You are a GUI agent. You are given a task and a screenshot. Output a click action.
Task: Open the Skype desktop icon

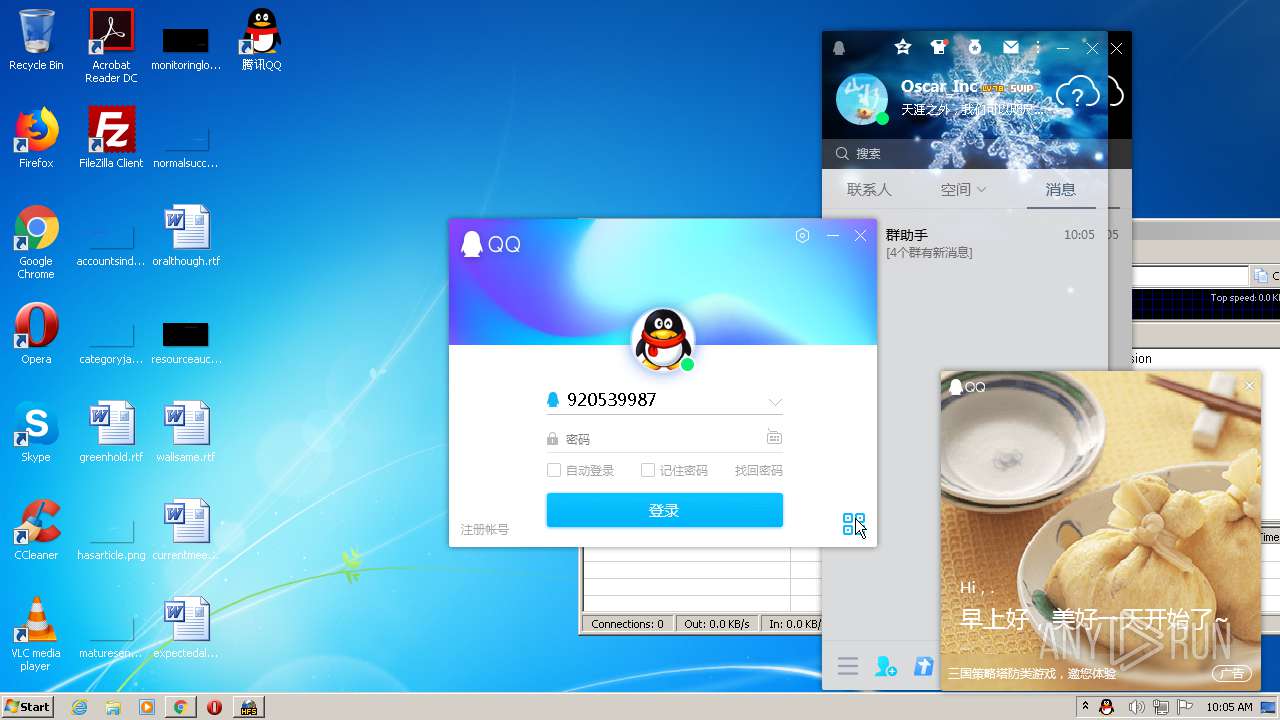(36, 432)
